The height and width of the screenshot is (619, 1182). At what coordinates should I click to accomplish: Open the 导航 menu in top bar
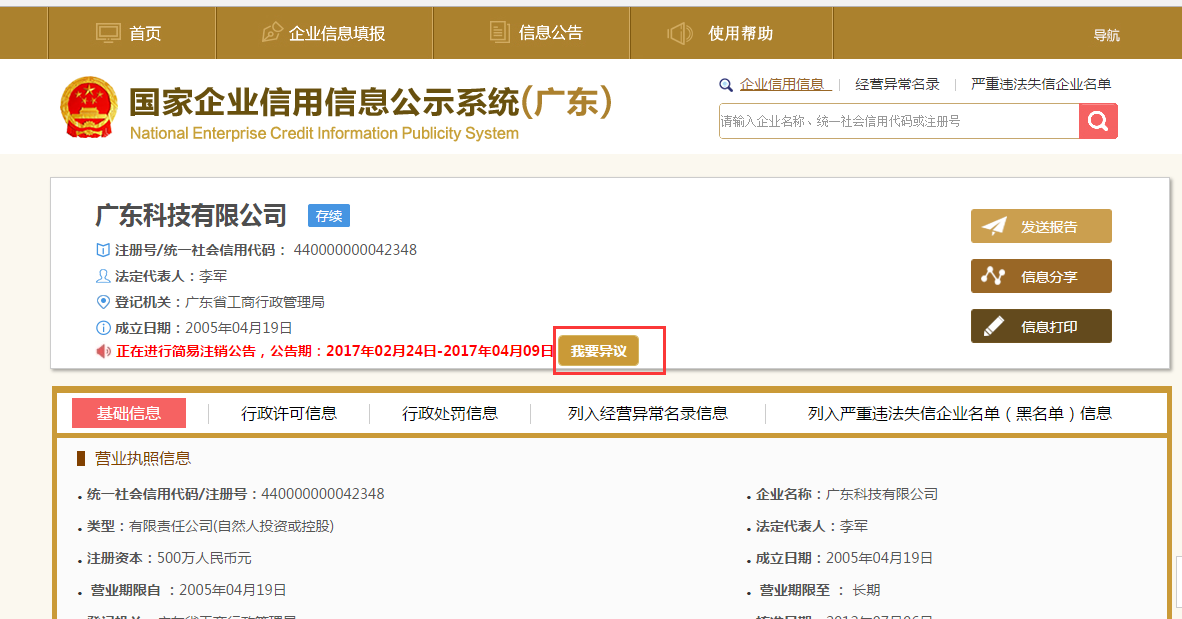click(1106, 35)
